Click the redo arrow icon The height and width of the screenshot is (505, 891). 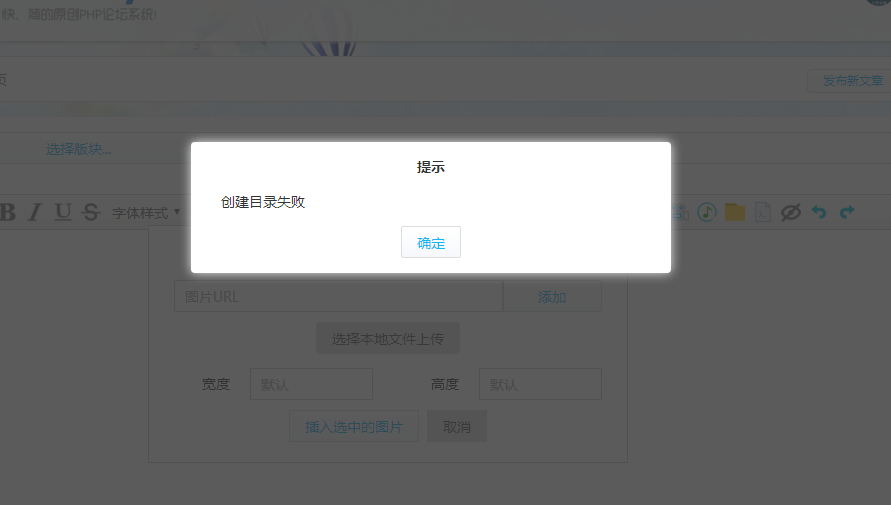[x=847, y=212]
